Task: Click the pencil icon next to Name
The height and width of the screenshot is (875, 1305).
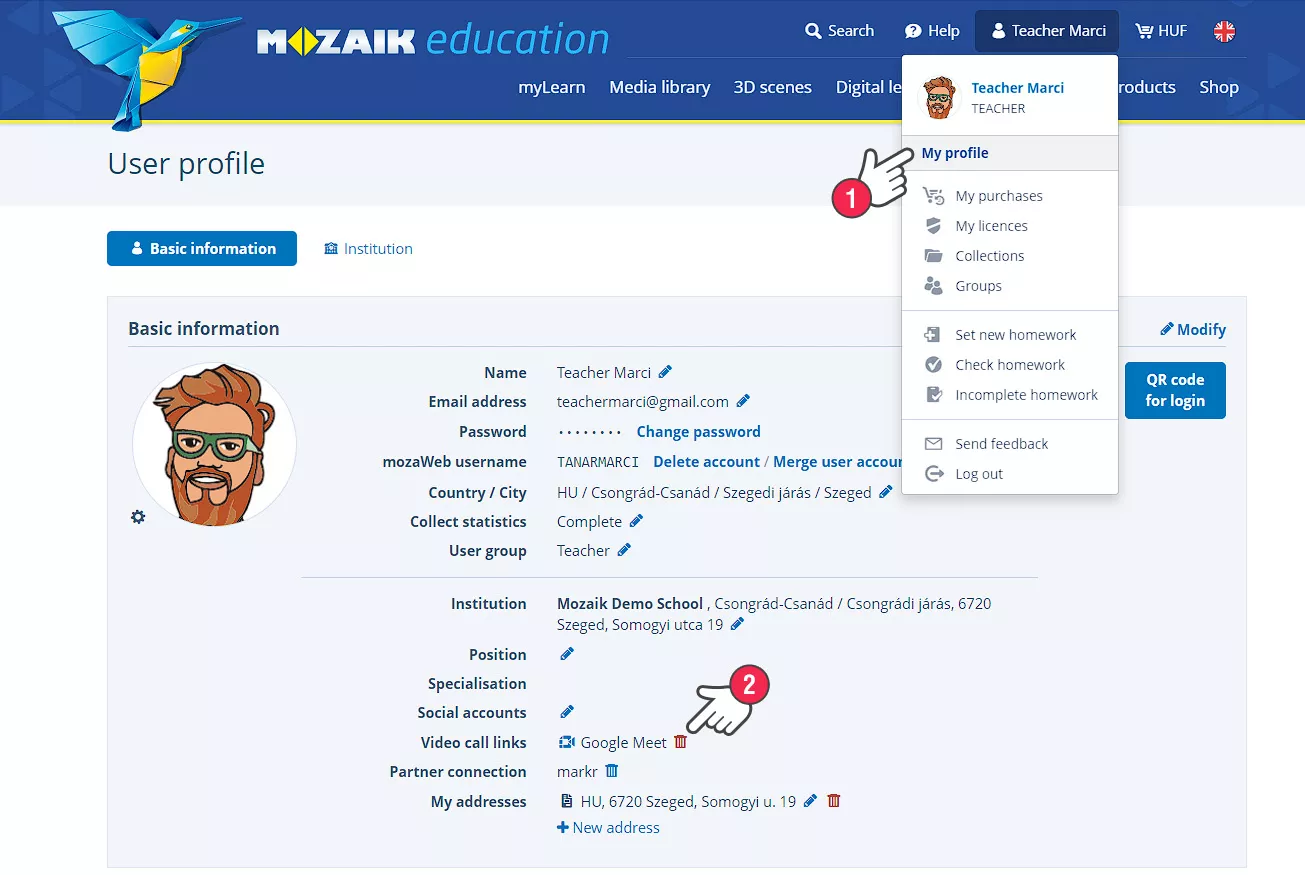Action: pyautogui.click(x=665, y=372)
